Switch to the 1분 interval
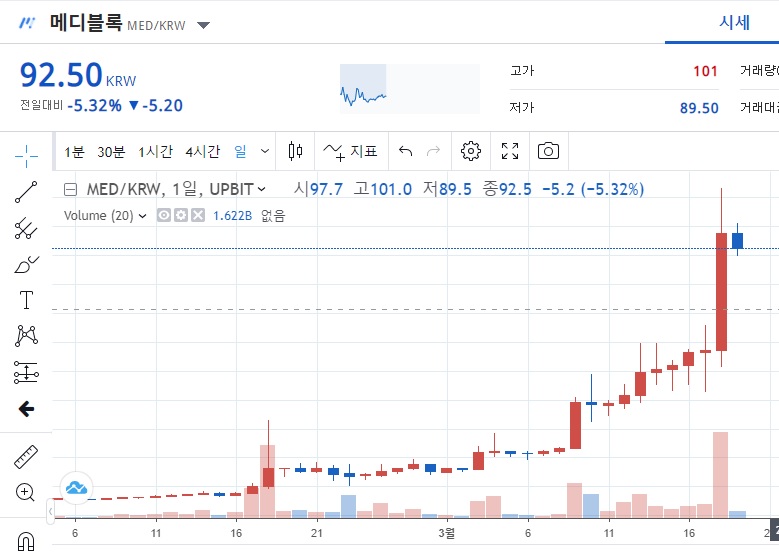Screen dimensions: 779x558 tap(74, 152)
